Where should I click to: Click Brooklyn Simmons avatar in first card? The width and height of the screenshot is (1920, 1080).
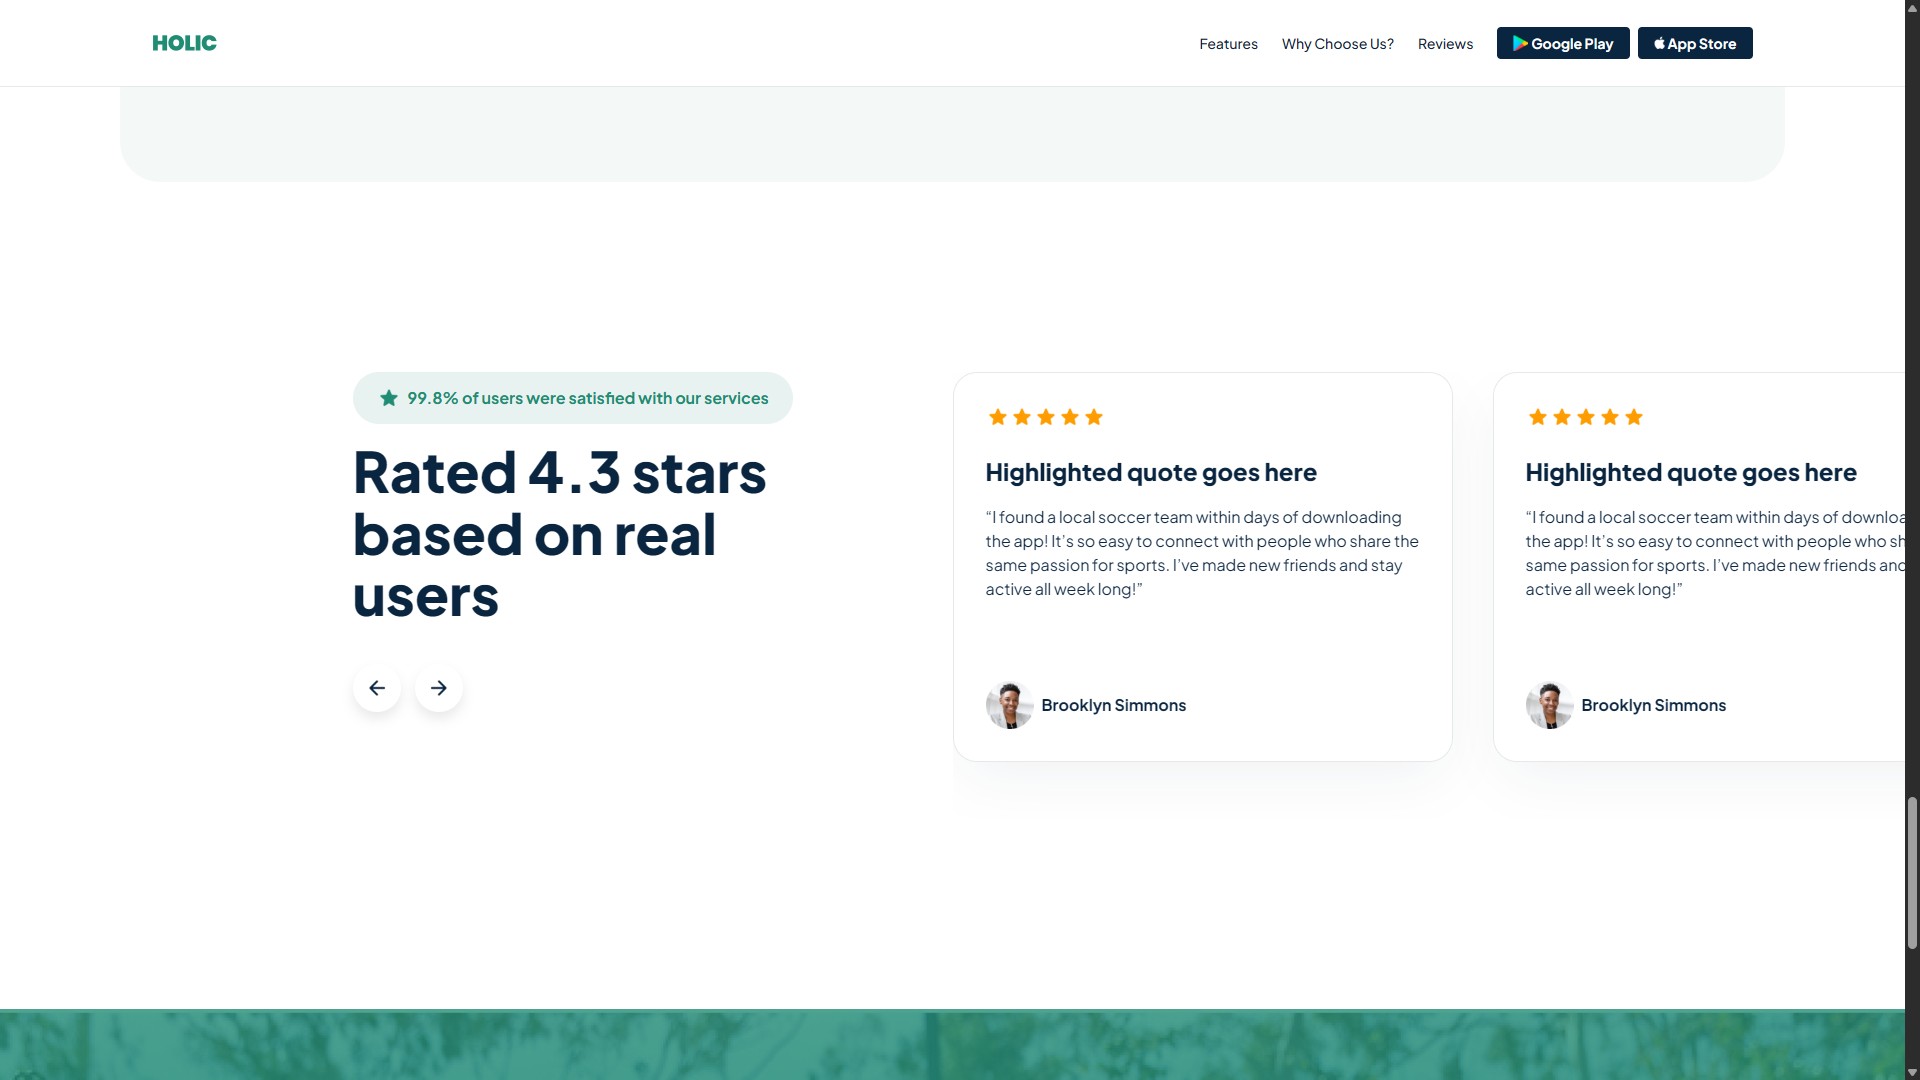point(1009,705)
